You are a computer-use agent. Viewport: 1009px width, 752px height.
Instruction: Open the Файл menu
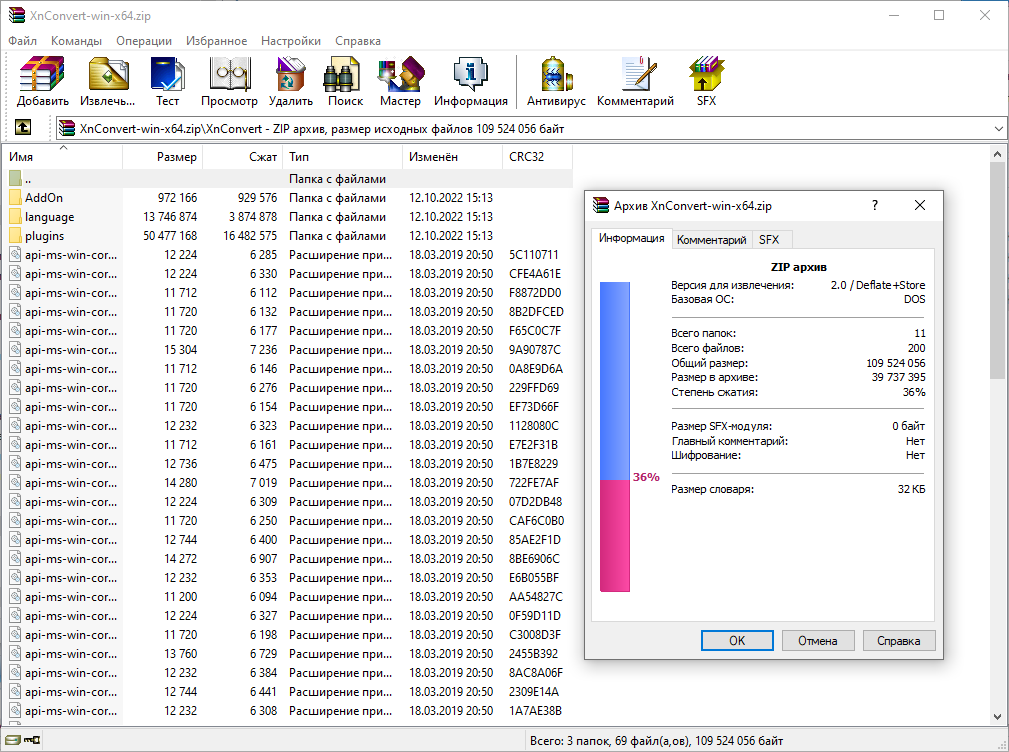tap(23, 41)
